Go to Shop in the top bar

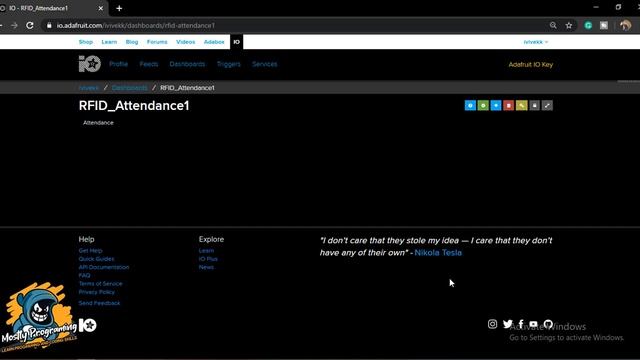(x=86, y=42)
